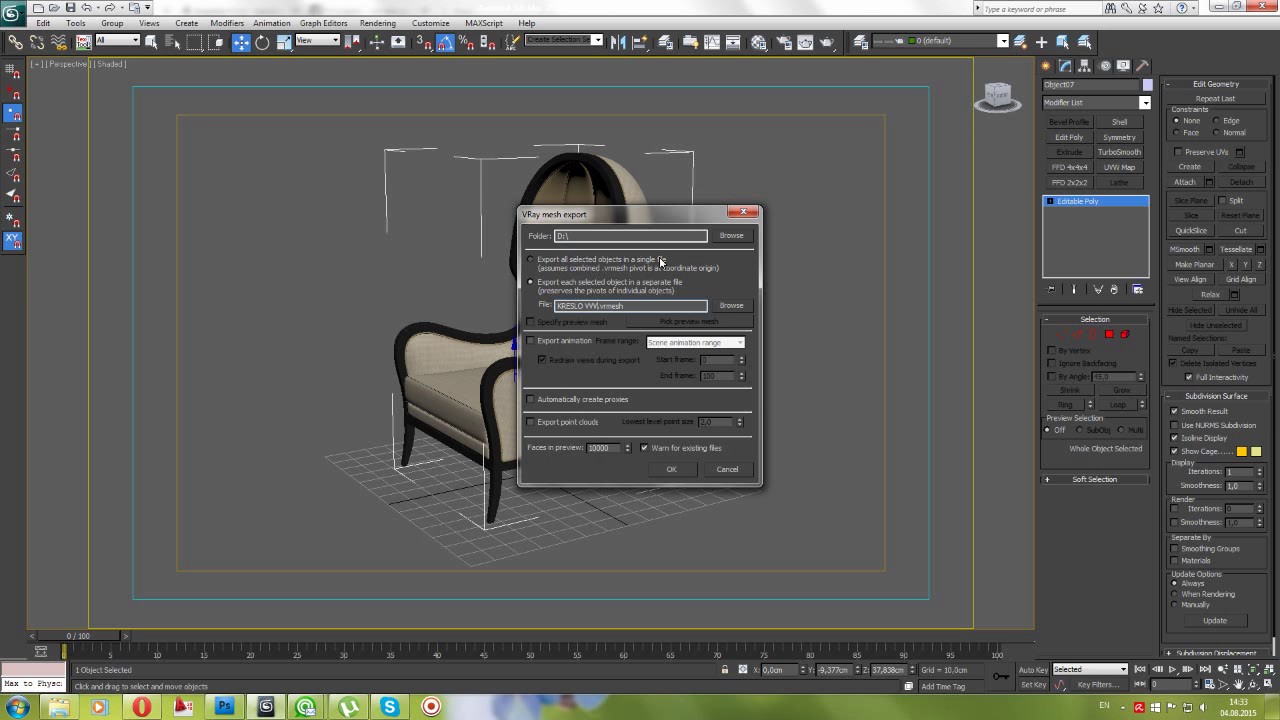The height and width of the screenshot is (720, 1280).
Task: Enable the Export animation checkbox
Action: (531, 341)
